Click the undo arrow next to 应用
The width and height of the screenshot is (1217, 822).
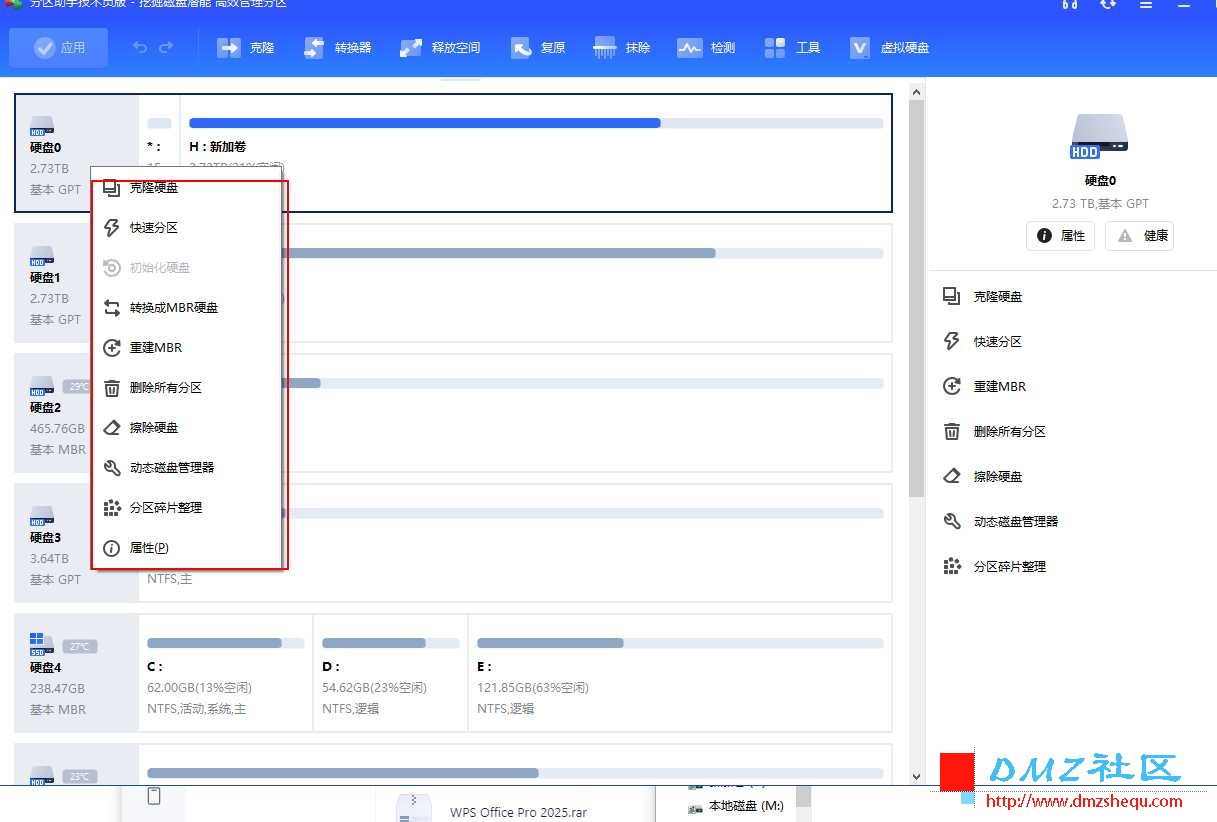click(140, 47)
